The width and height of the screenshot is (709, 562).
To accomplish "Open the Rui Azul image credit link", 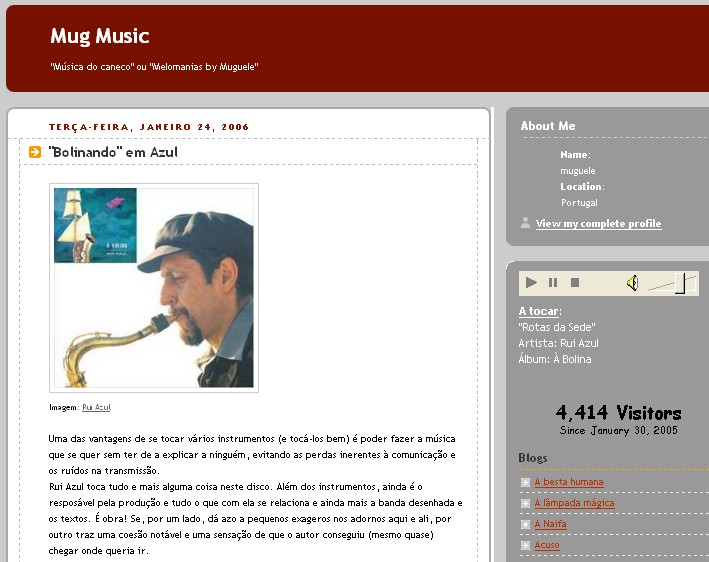I will tap(96, 407).
